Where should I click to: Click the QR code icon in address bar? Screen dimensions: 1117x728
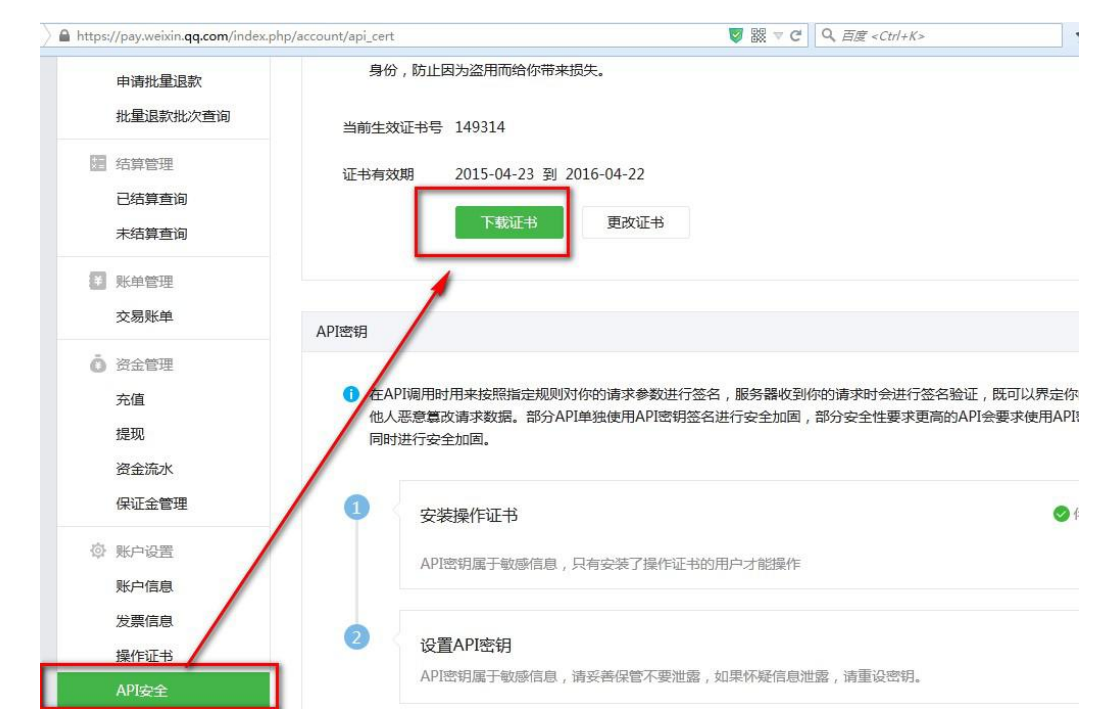[758, 36]
